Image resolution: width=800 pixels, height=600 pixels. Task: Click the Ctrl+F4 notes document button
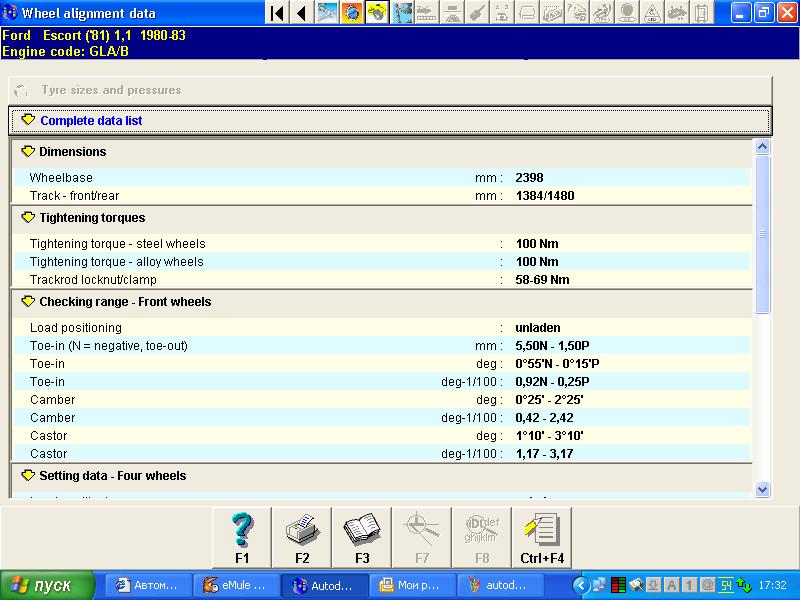pyautogui.click(x=542, y=537)
